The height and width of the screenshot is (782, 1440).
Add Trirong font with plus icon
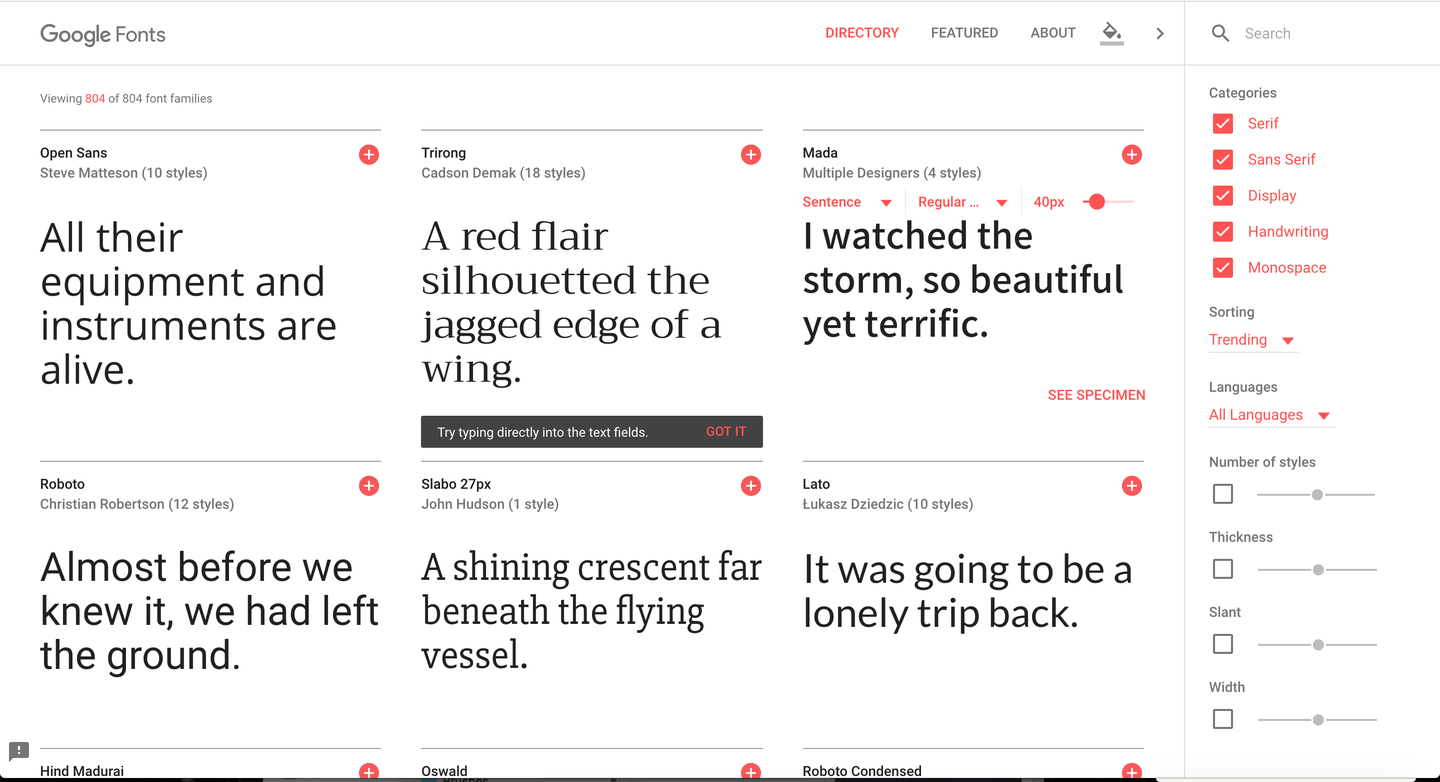click(751, 155)
